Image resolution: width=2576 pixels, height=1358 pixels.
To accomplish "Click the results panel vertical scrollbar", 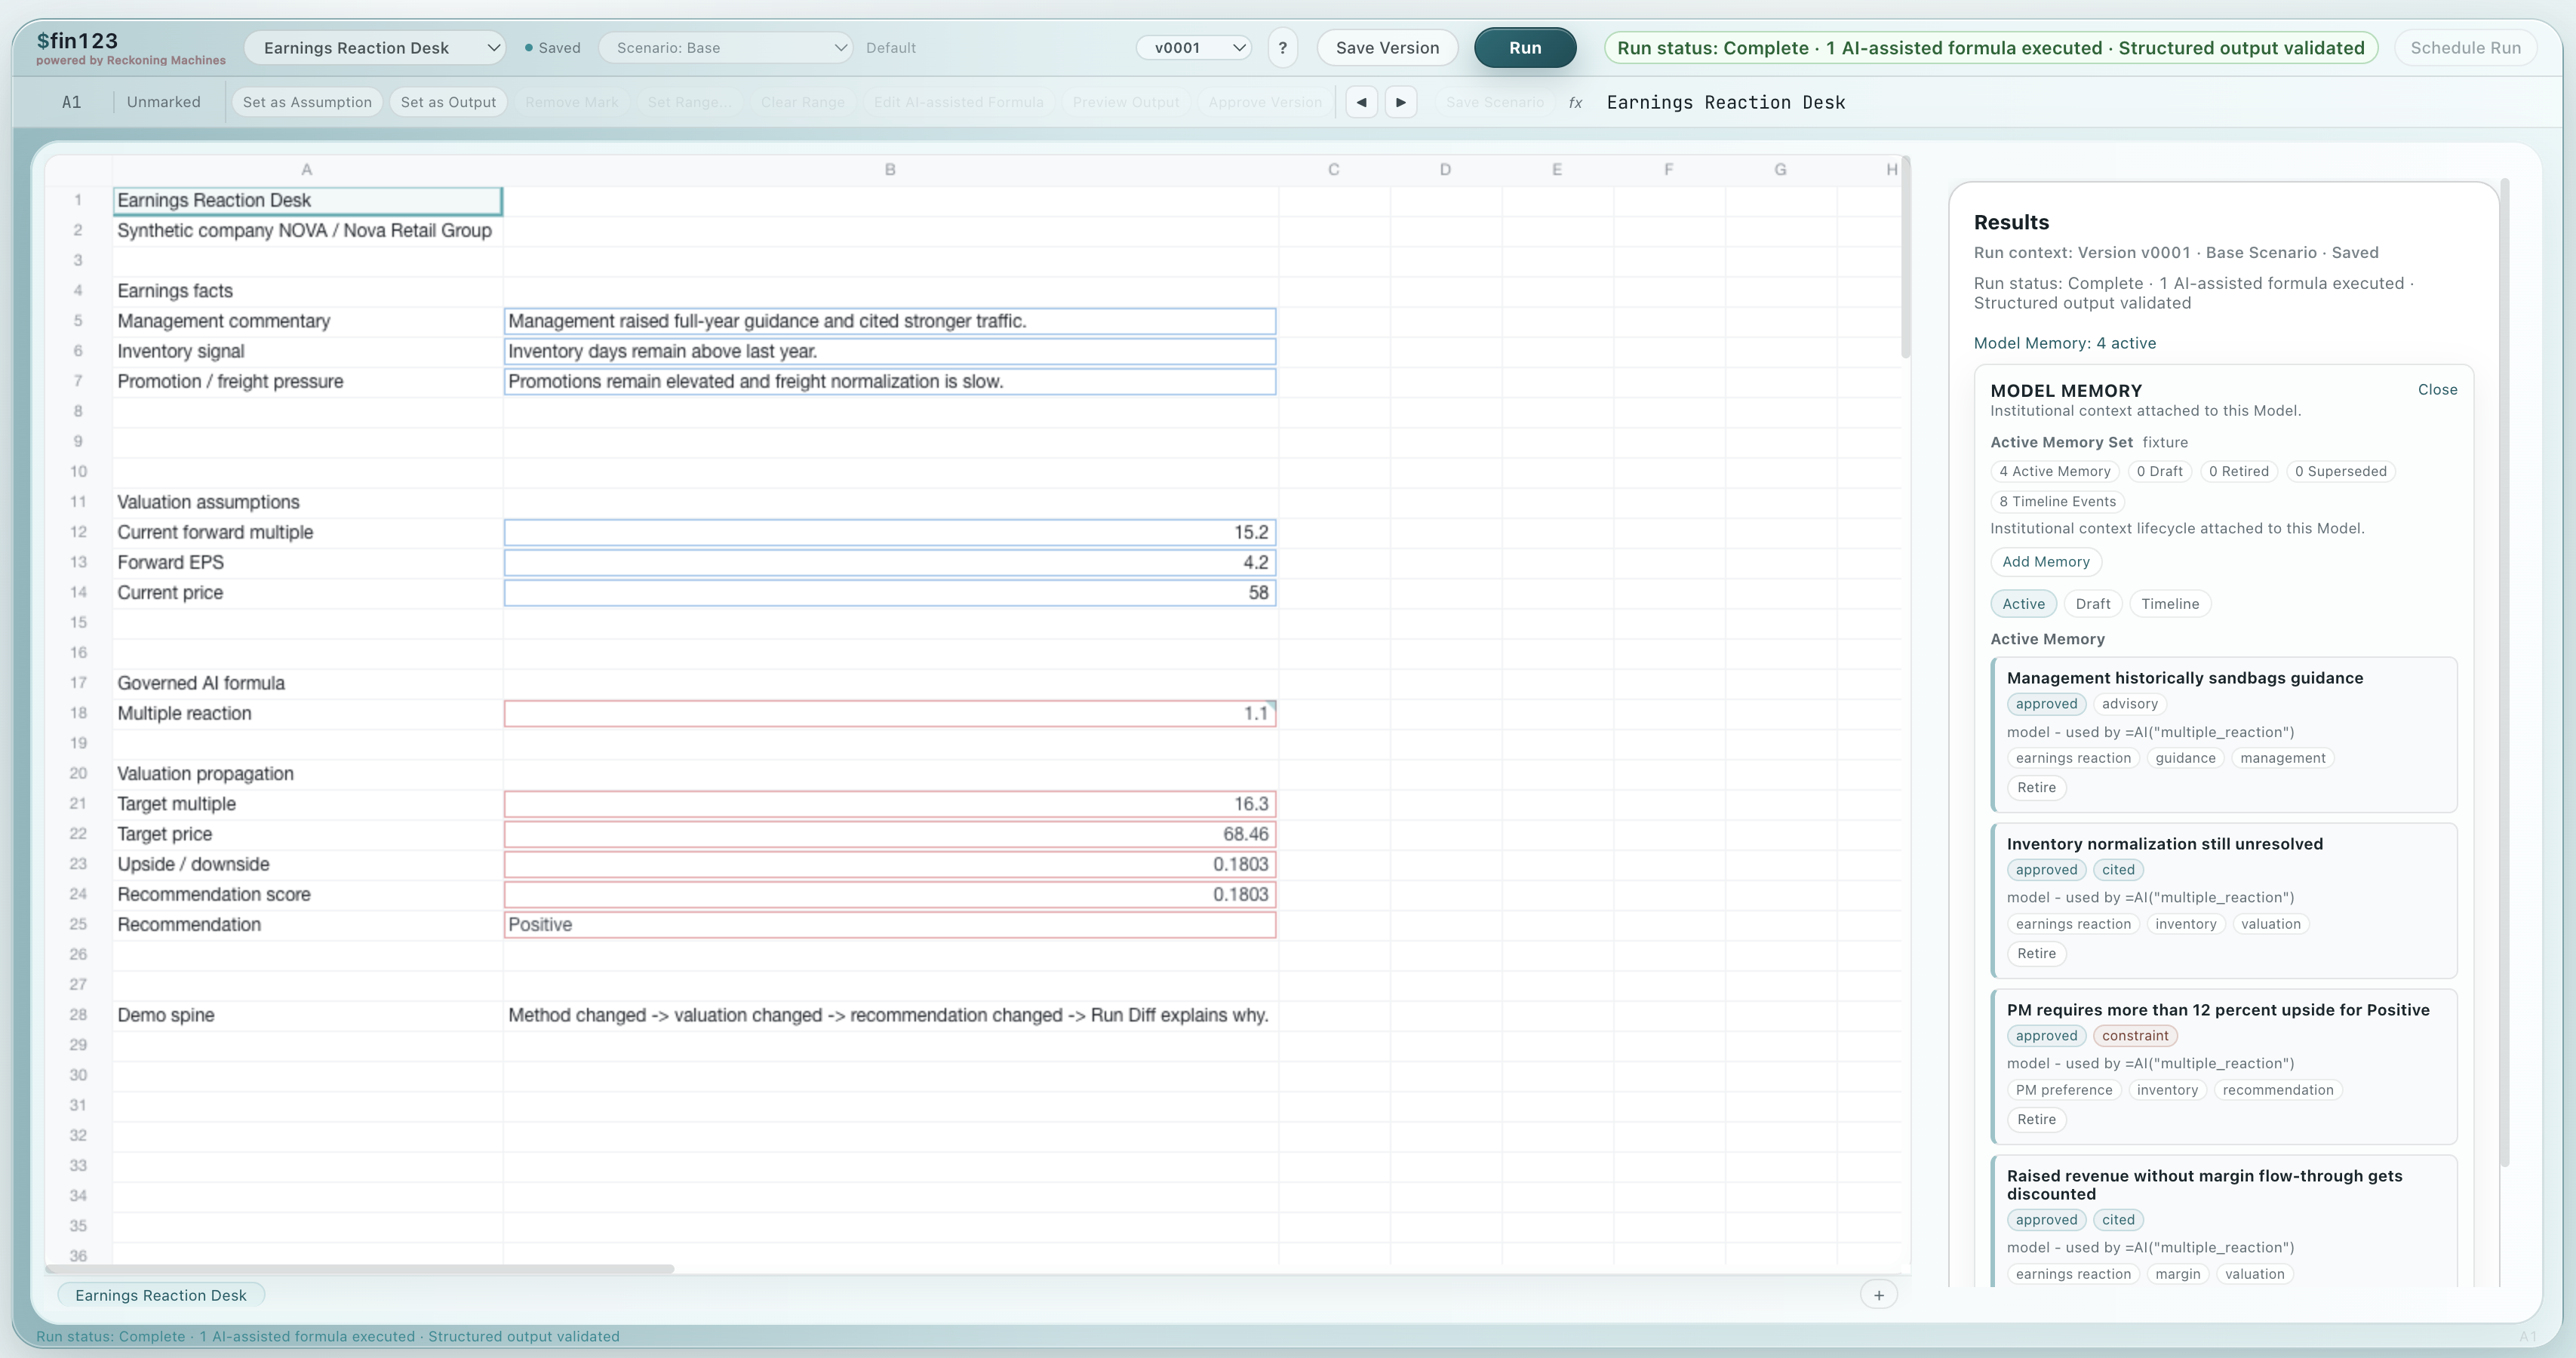I will click(x=2504, y=672).
